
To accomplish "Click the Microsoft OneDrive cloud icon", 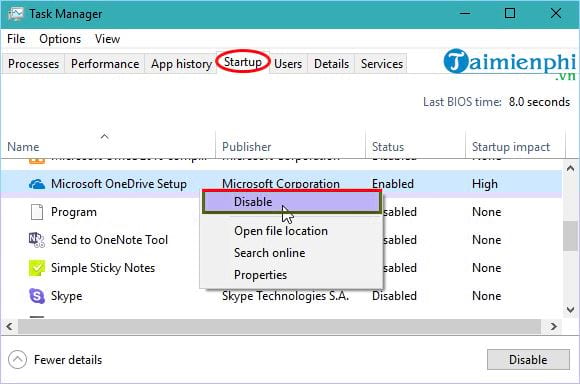I will point(37,184).
